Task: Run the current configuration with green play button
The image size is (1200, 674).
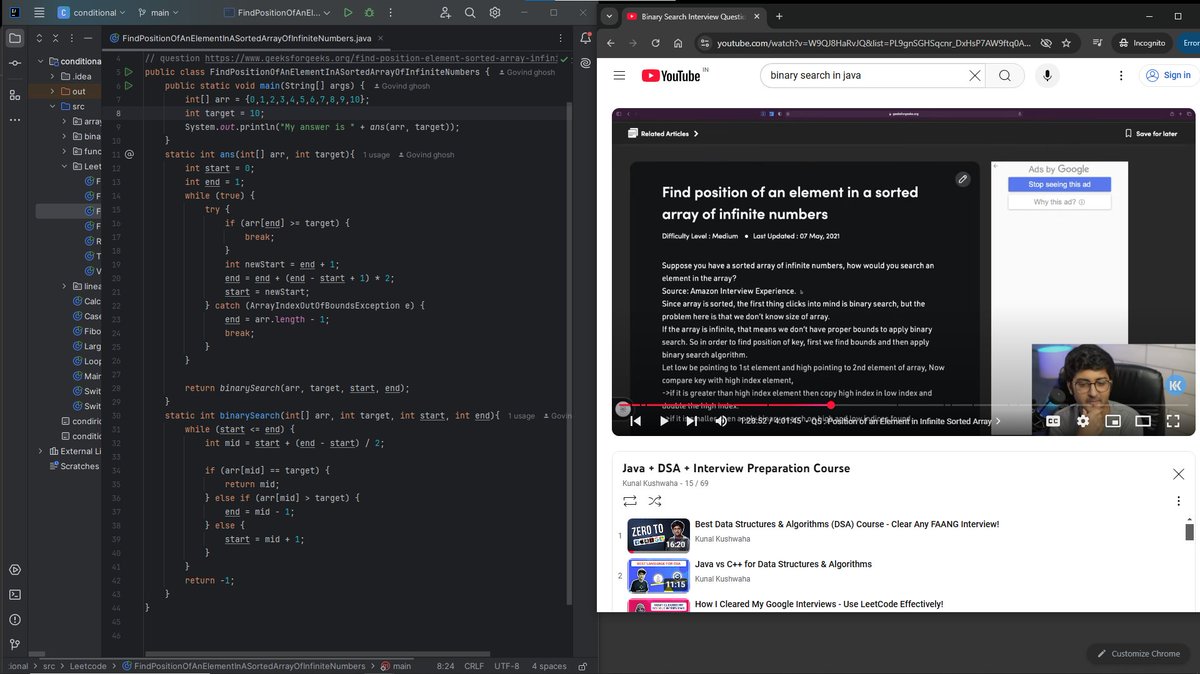Action: (348, 13)
